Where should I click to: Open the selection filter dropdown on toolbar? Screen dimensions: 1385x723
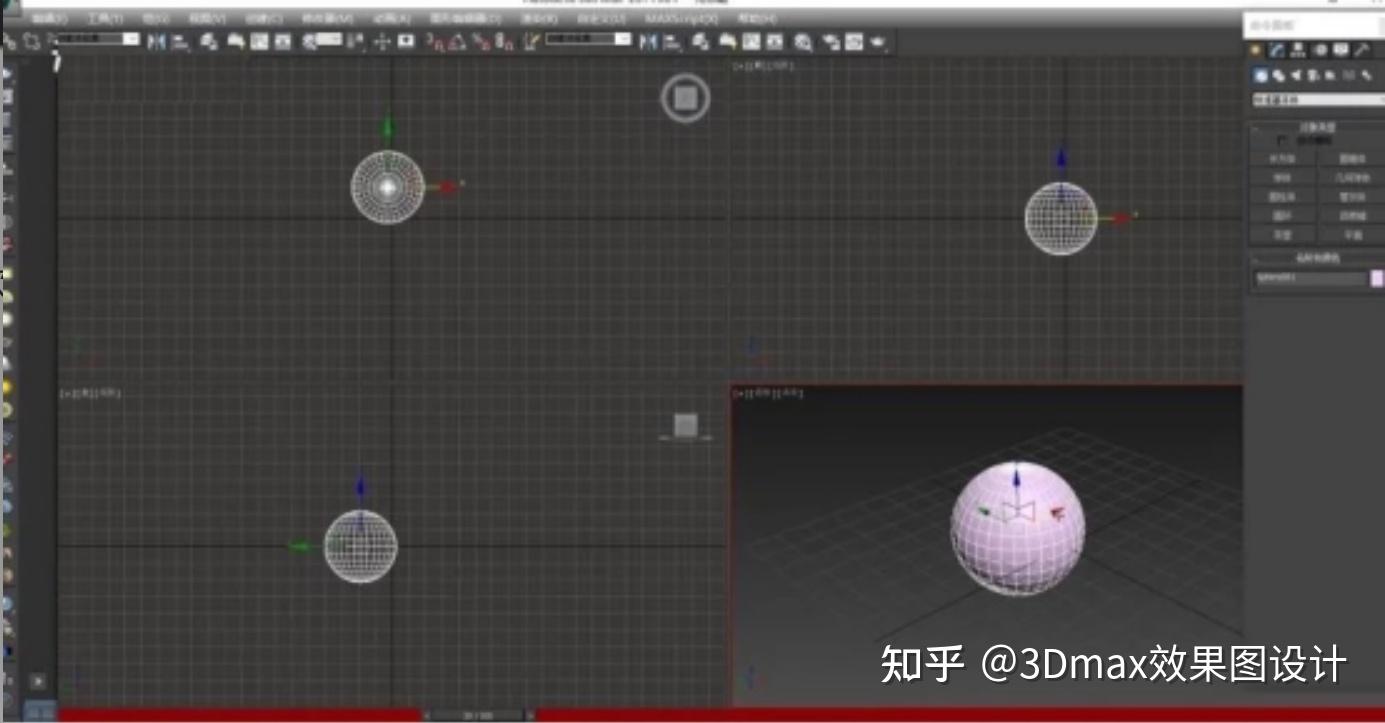coord(97,41)
